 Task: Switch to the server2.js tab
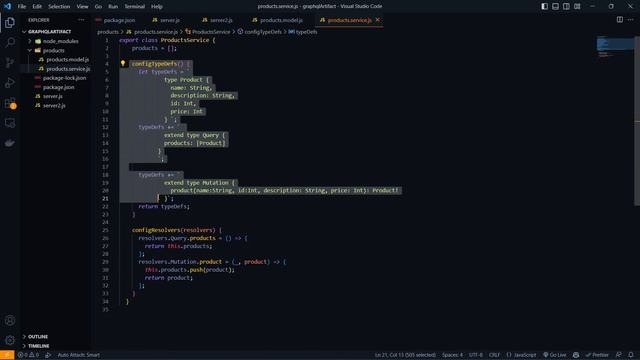coord(221,20)
